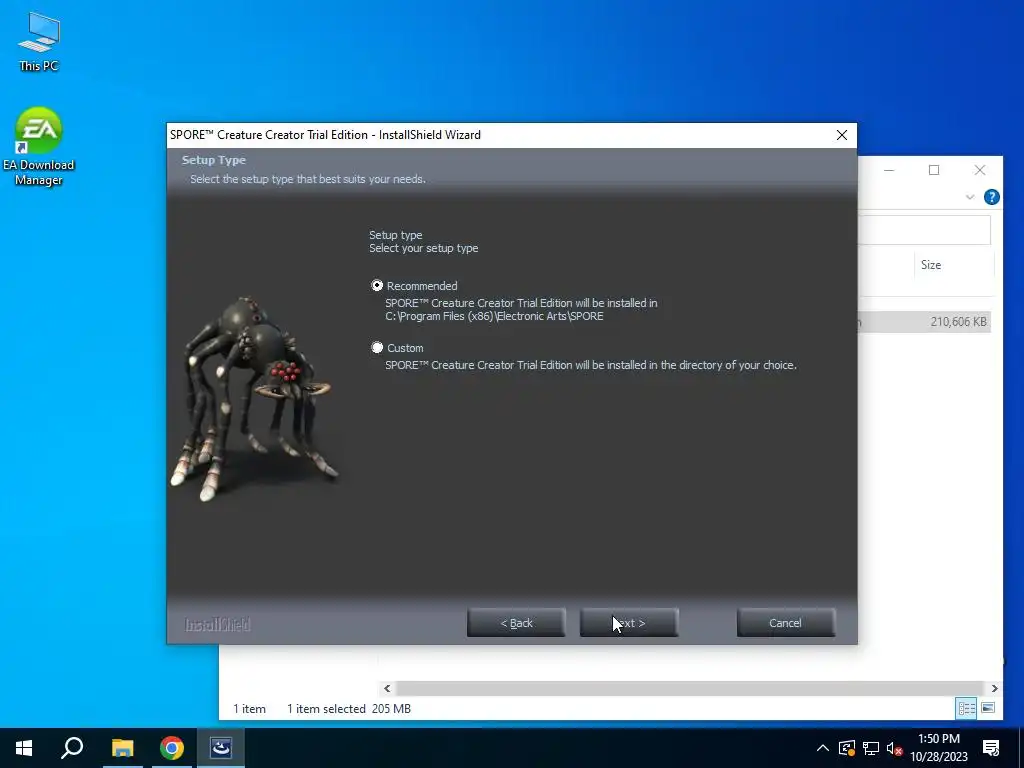This screenshot has height=768, width=1024.
Task: Switch to installer taskbar icon
Action: point(221,748)
